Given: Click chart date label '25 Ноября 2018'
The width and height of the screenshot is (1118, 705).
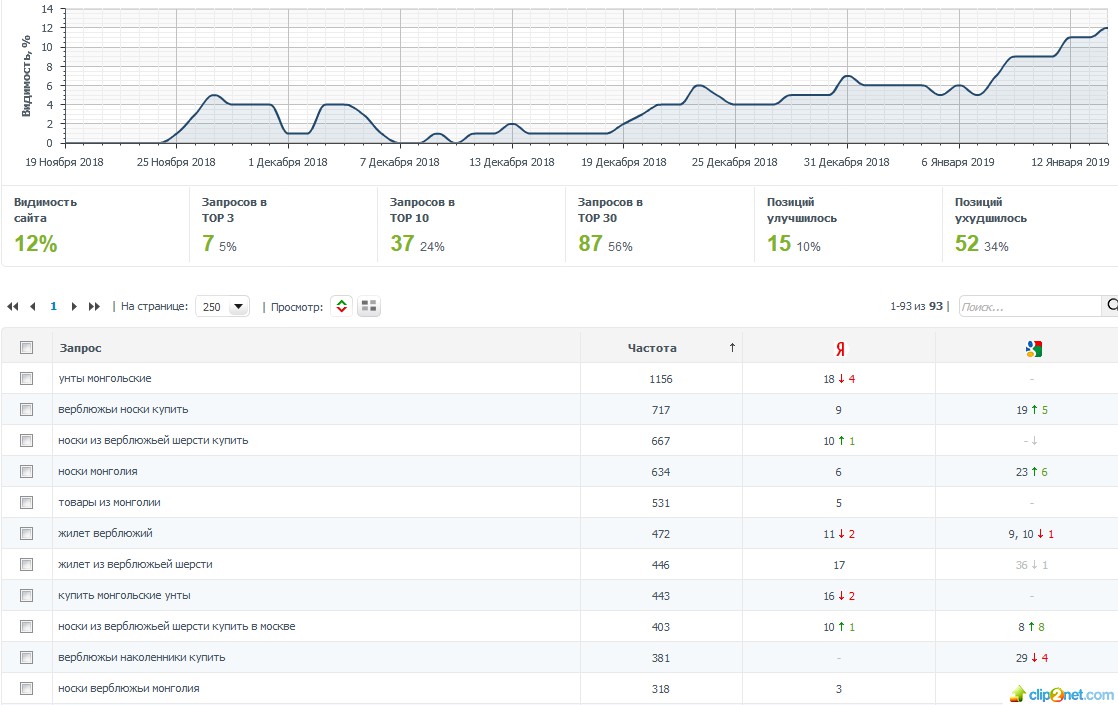Looking at the screenshot, I should pos(176,162).
